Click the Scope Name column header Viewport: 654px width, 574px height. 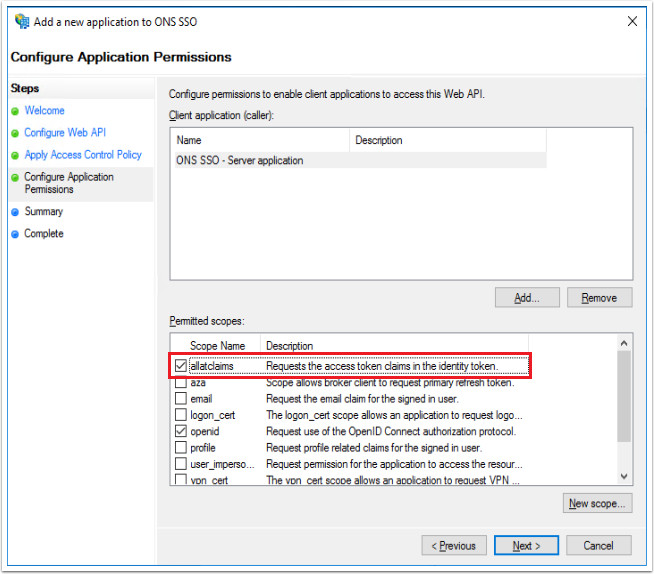217,346
